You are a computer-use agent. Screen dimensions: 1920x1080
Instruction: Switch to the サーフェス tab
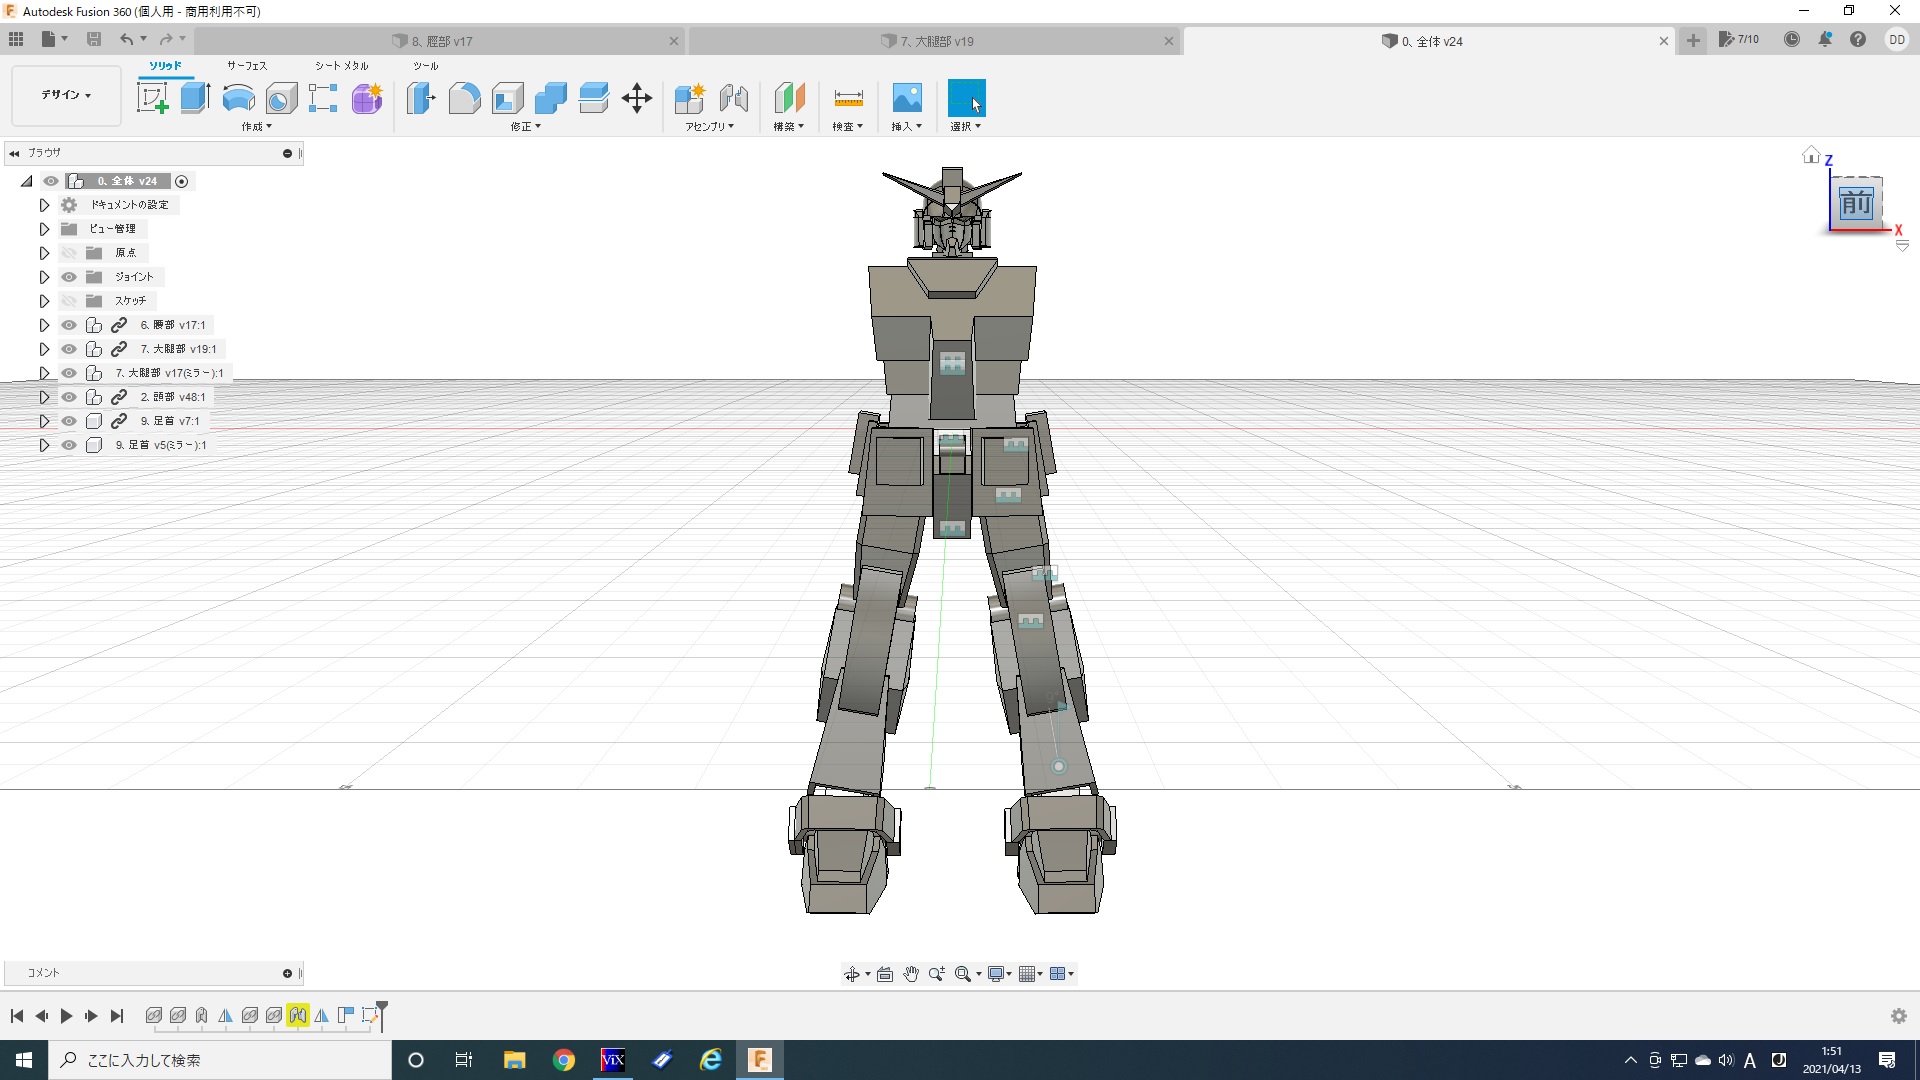pos(247,66)
